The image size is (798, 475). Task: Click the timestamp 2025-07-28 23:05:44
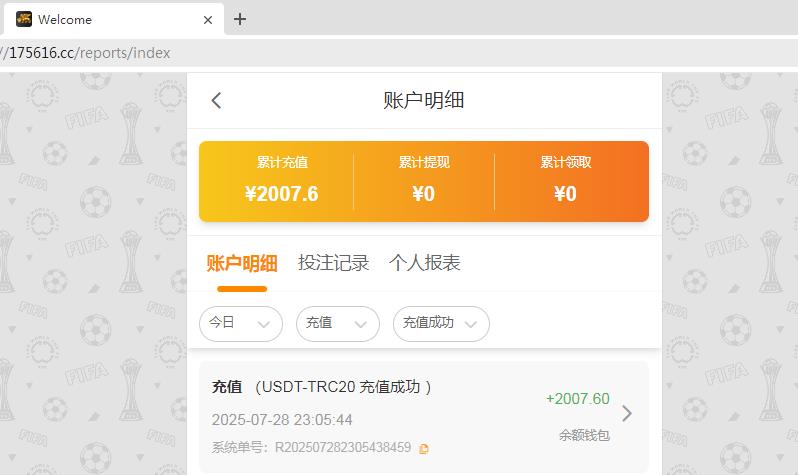282,420
